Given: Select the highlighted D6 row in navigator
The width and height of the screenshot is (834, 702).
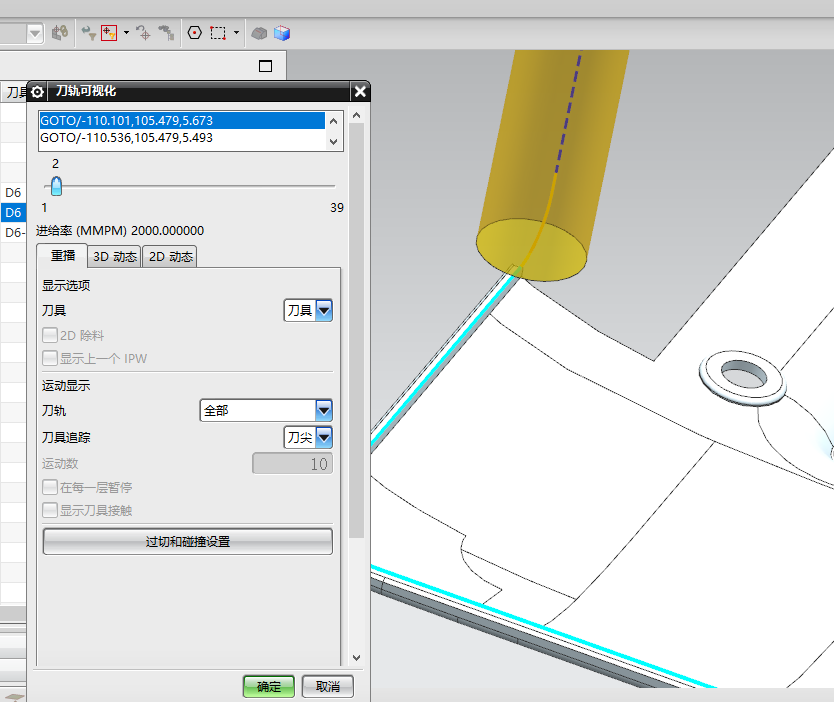Looking at the screenshot, I should 13,213.
